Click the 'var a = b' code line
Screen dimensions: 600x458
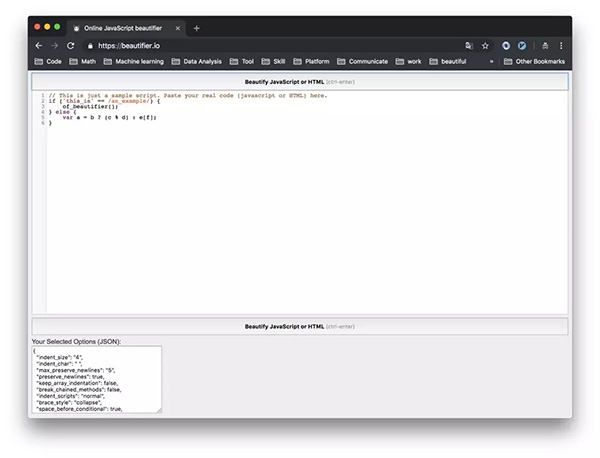[x=109, y=117]
